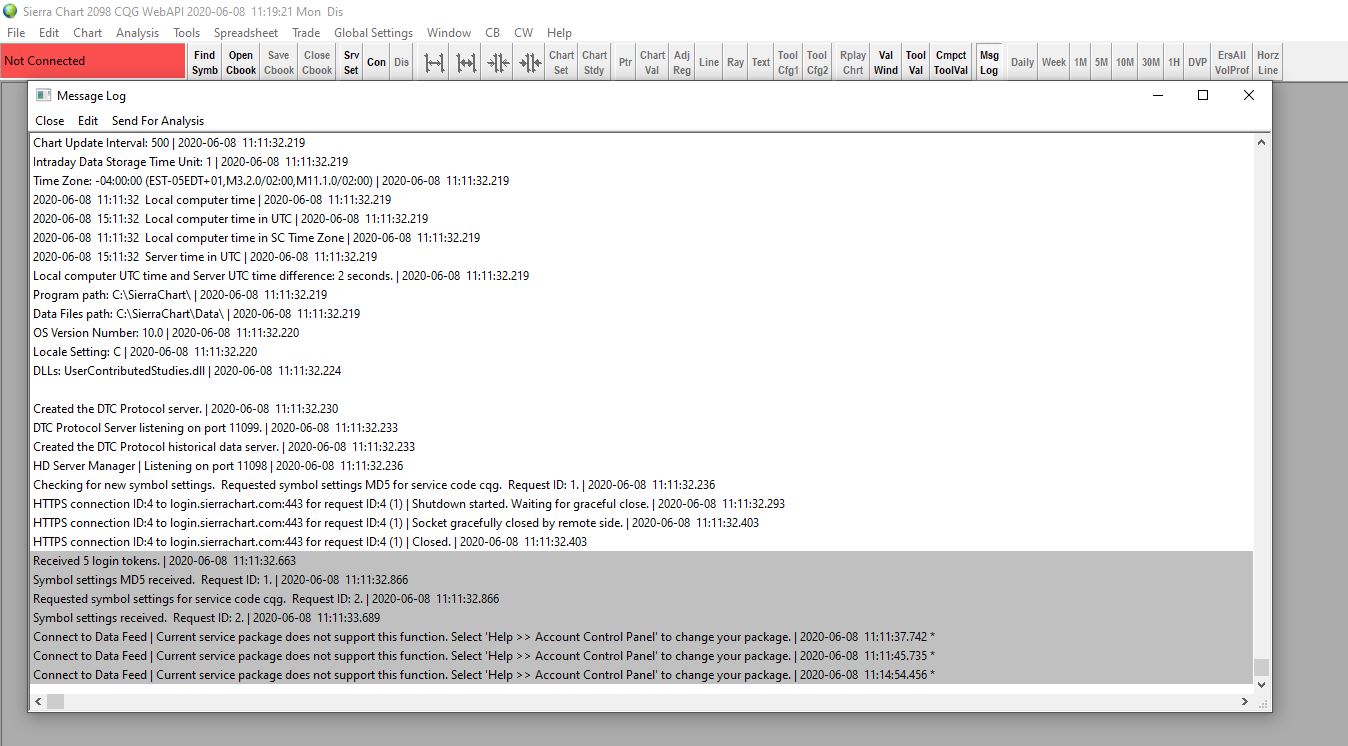
Task: Click the Dis disconnect button
Action: [x=401, y=62]
